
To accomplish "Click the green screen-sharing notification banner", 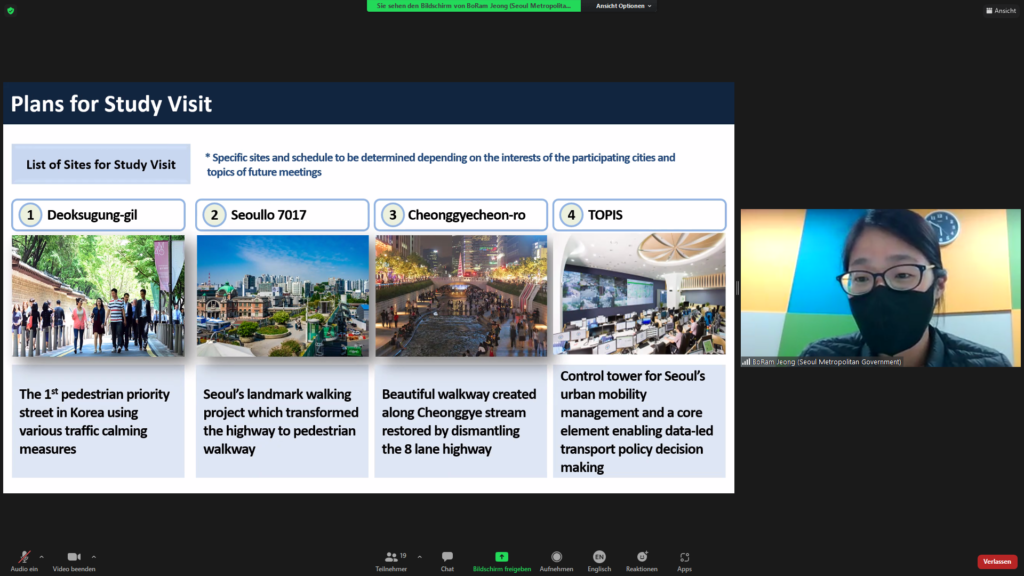I will click(x=473, y=6).
